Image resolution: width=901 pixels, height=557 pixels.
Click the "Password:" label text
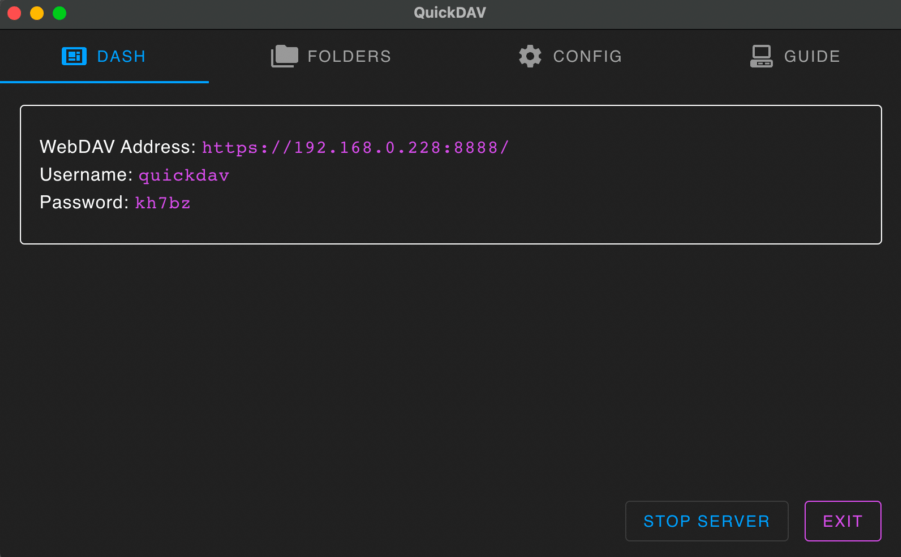pos(84,202)
